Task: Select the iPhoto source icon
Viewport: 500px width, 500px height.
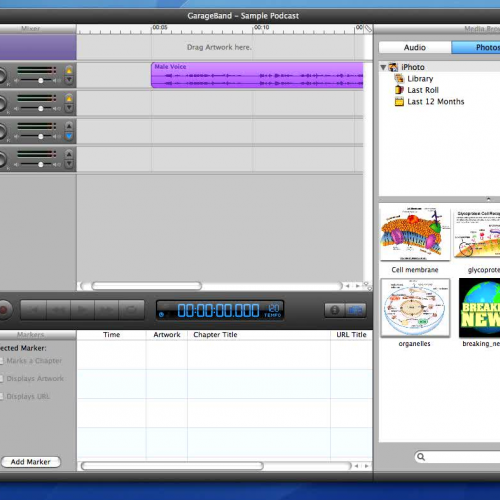Action: 393,67
